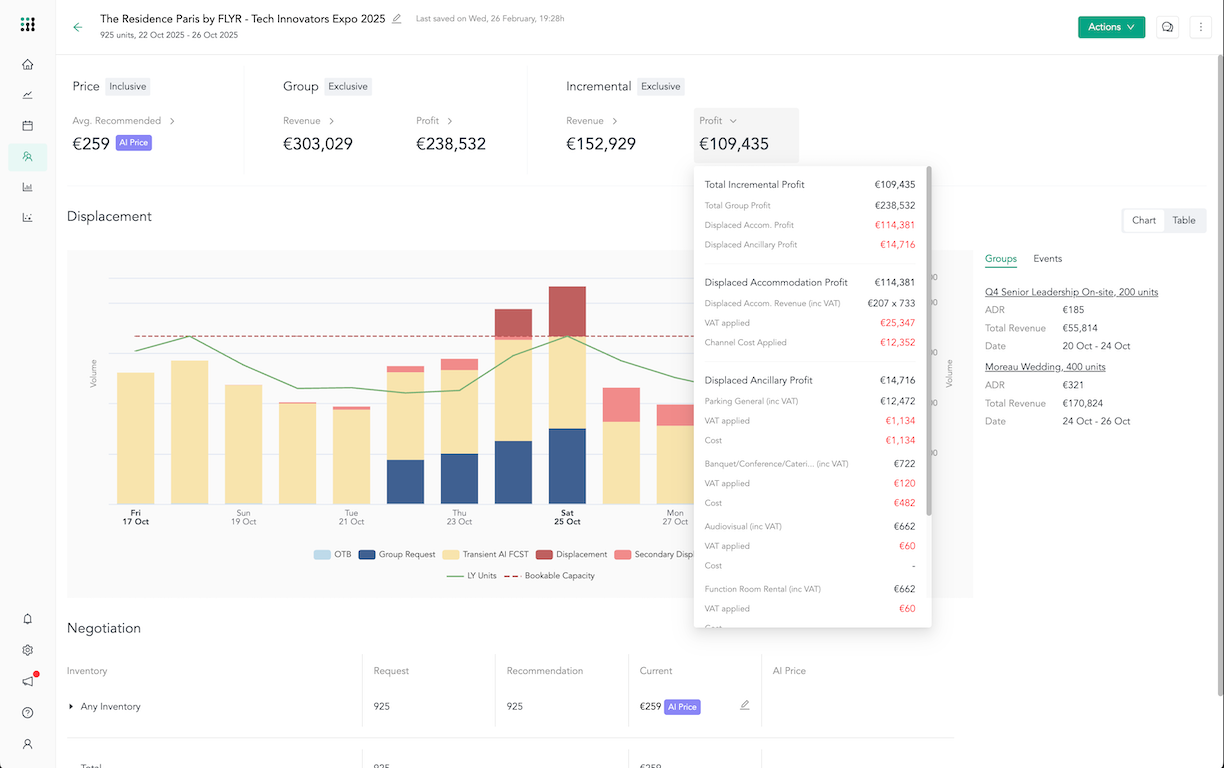Toggle Group Request legend series
The width and height of the screenshot is (1224, 768).
(x=396, y=554)
